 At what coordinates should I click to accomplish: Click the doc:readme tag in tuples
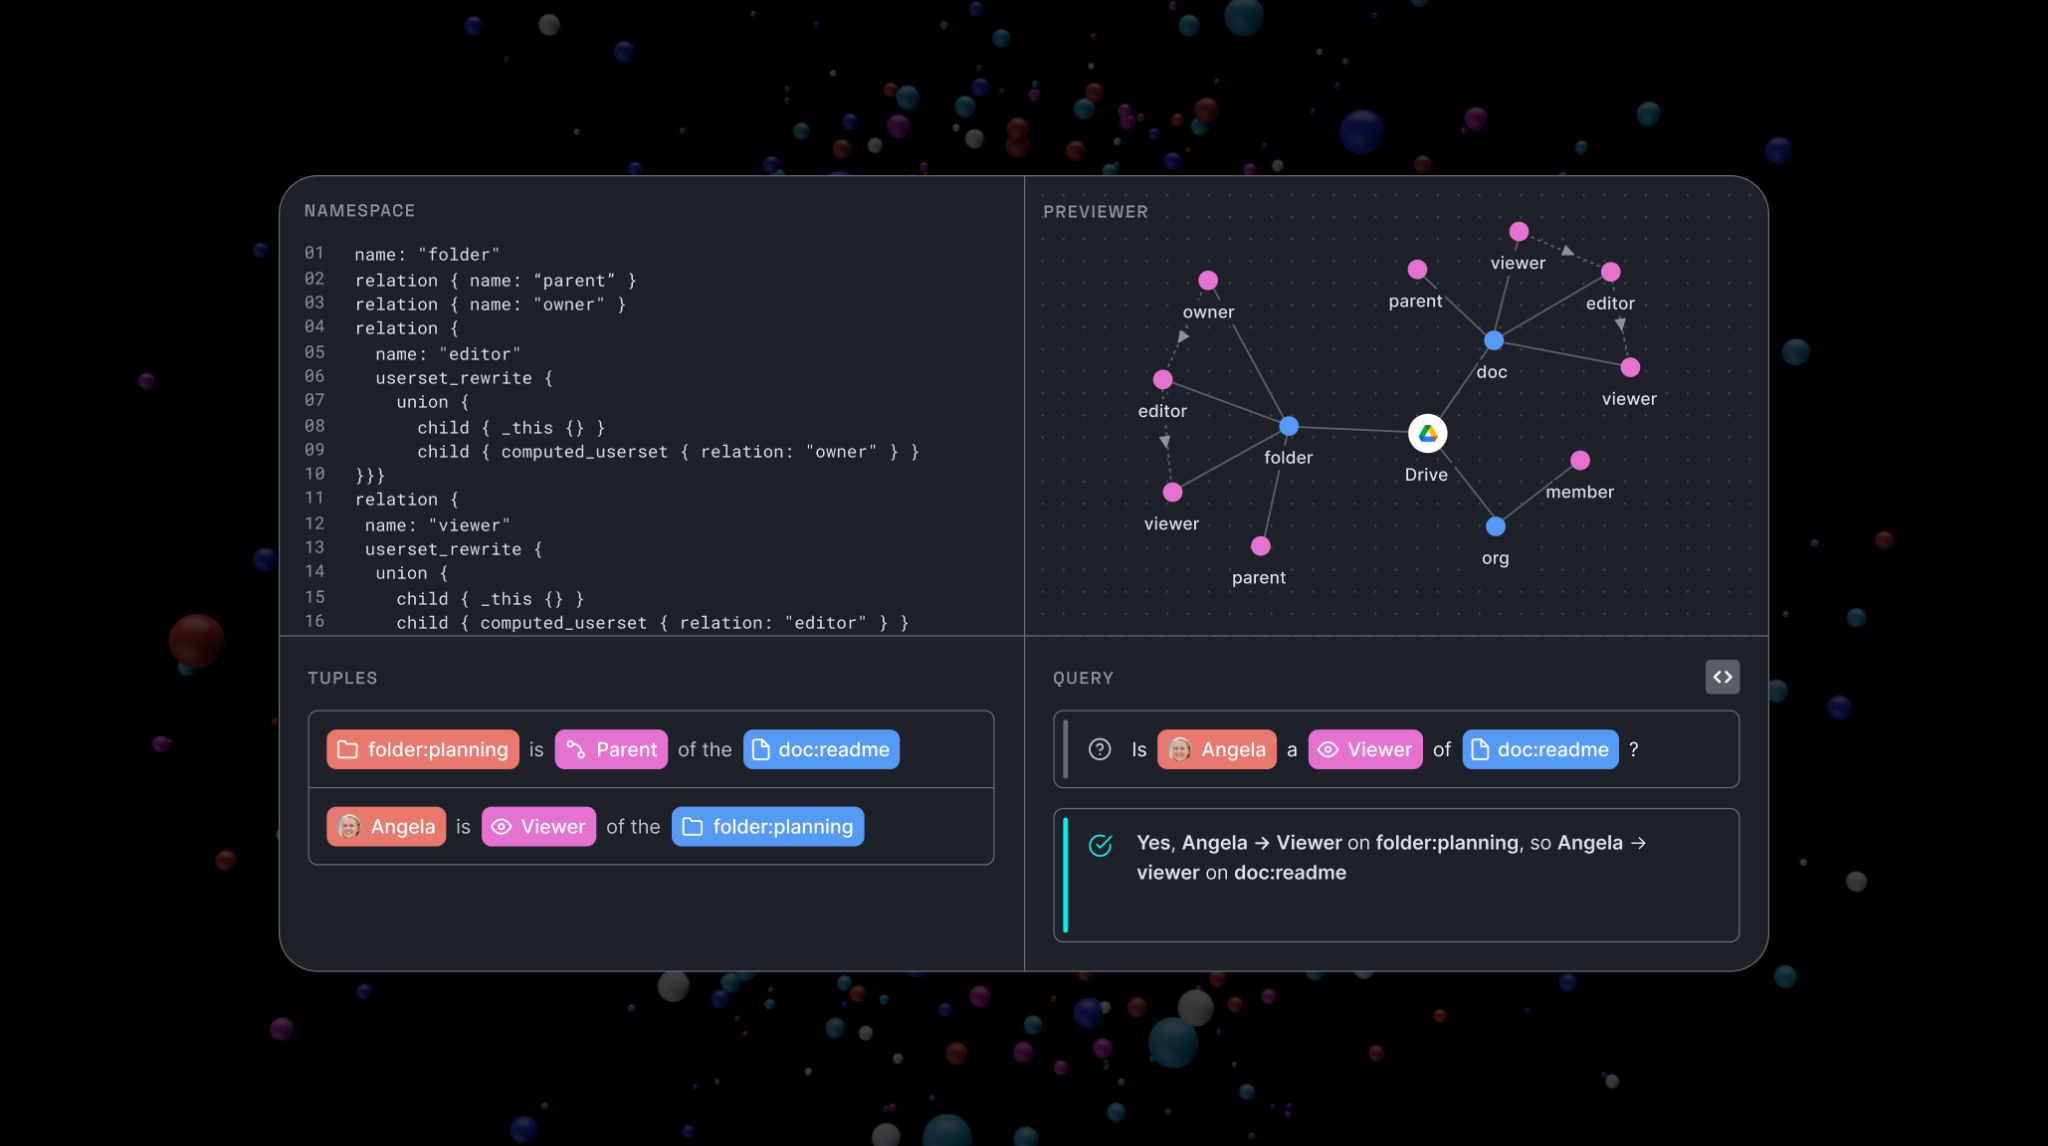pos(821,749)
